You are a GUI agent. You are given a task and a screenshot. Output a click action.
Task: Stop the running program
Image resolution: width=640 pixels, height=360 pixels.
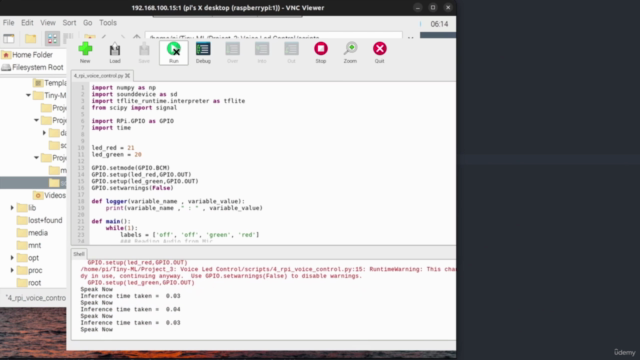click(x=320, y=53)
